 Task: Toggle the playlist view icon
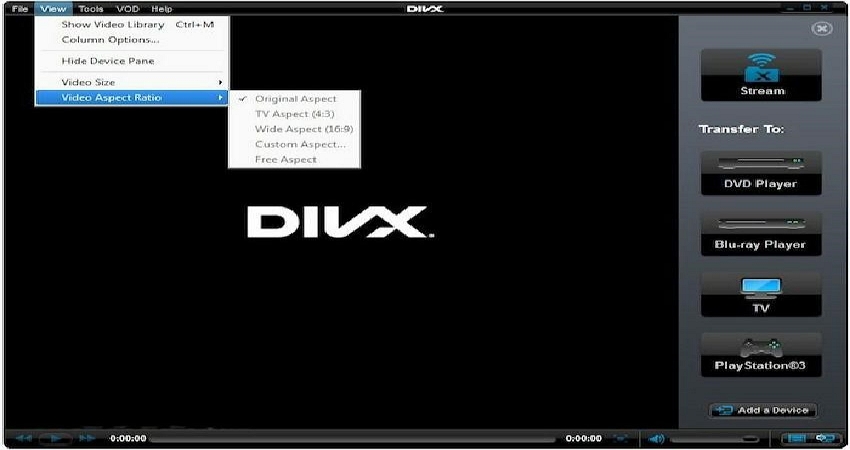tap(796, 438)
